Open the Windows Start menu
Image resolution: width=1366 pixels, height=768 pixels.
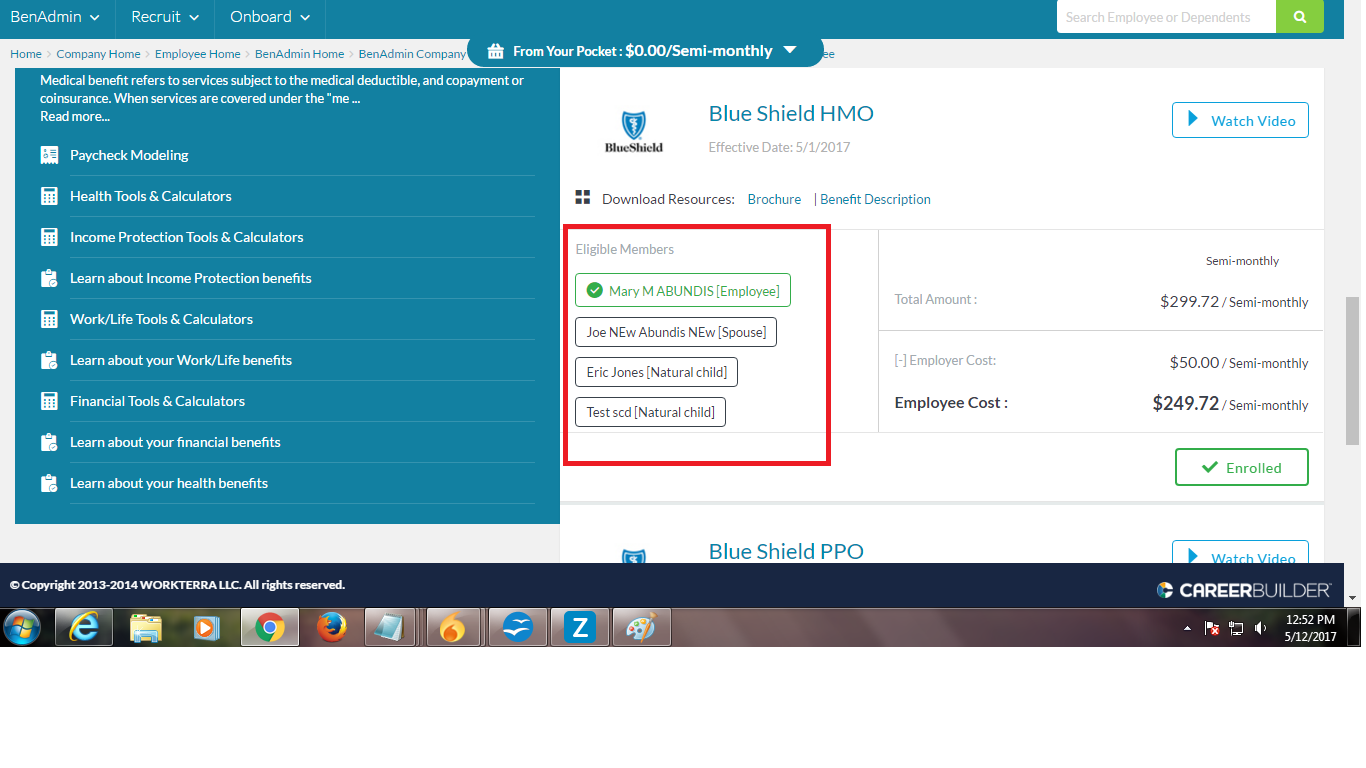tap(22, 628)
